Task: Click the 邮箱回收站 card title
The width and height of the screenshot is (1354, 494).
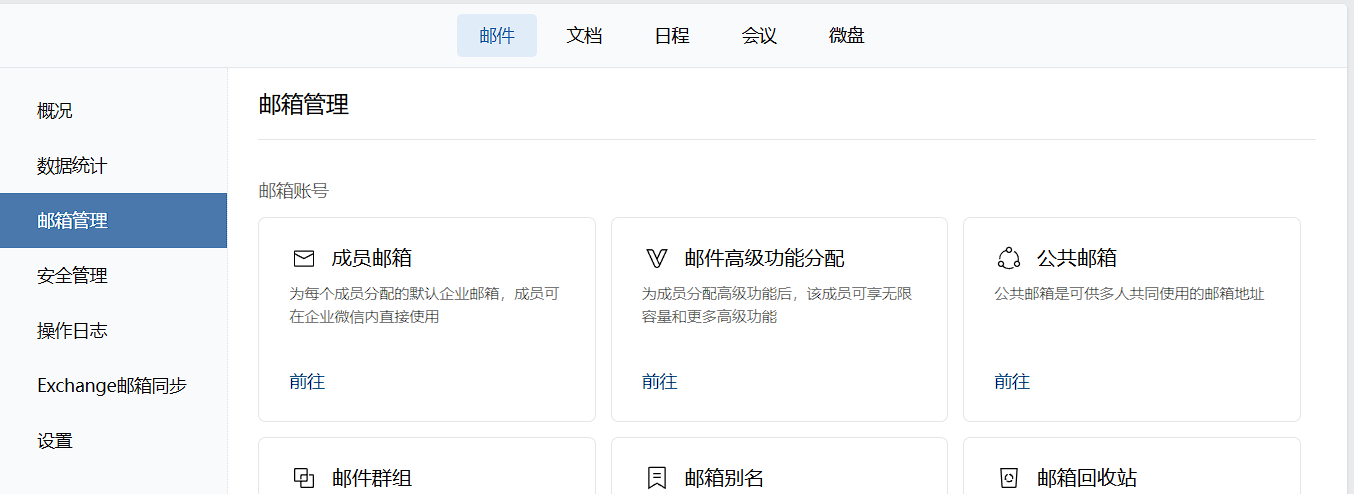Action: tap(1087, 478)
